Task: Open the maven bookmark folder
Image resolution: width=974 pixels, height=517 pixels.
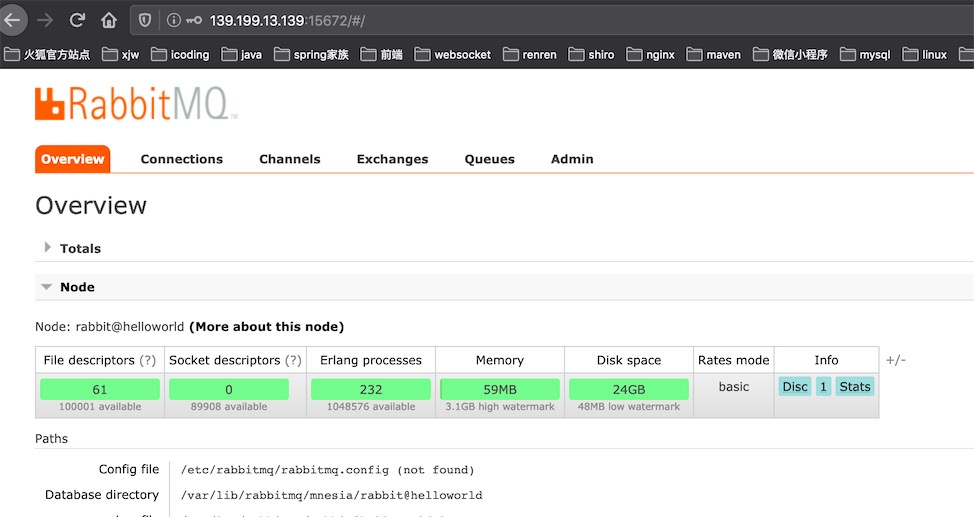Action: click(x=714, y=55)
